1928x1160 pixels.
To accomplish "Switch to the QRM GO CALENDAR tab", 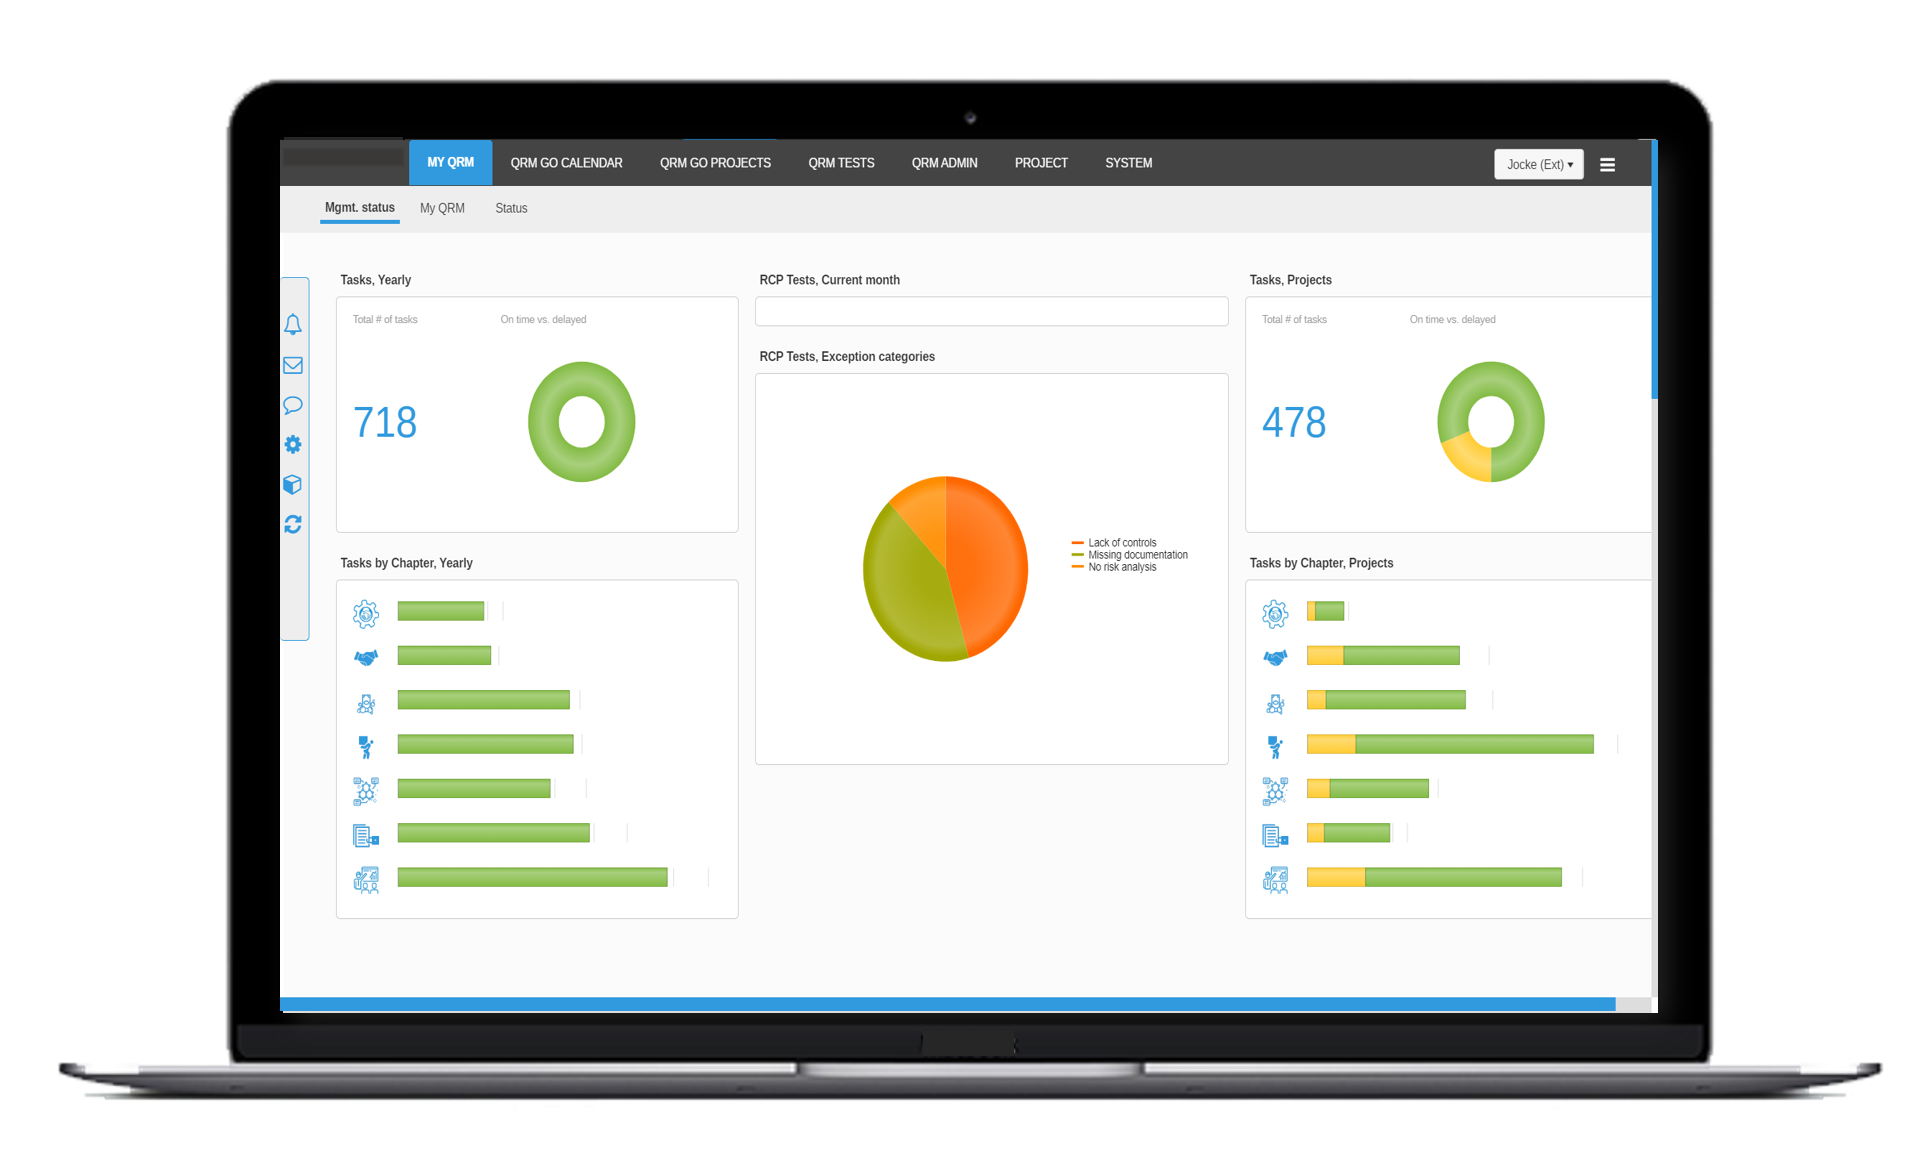I will 565,162.
